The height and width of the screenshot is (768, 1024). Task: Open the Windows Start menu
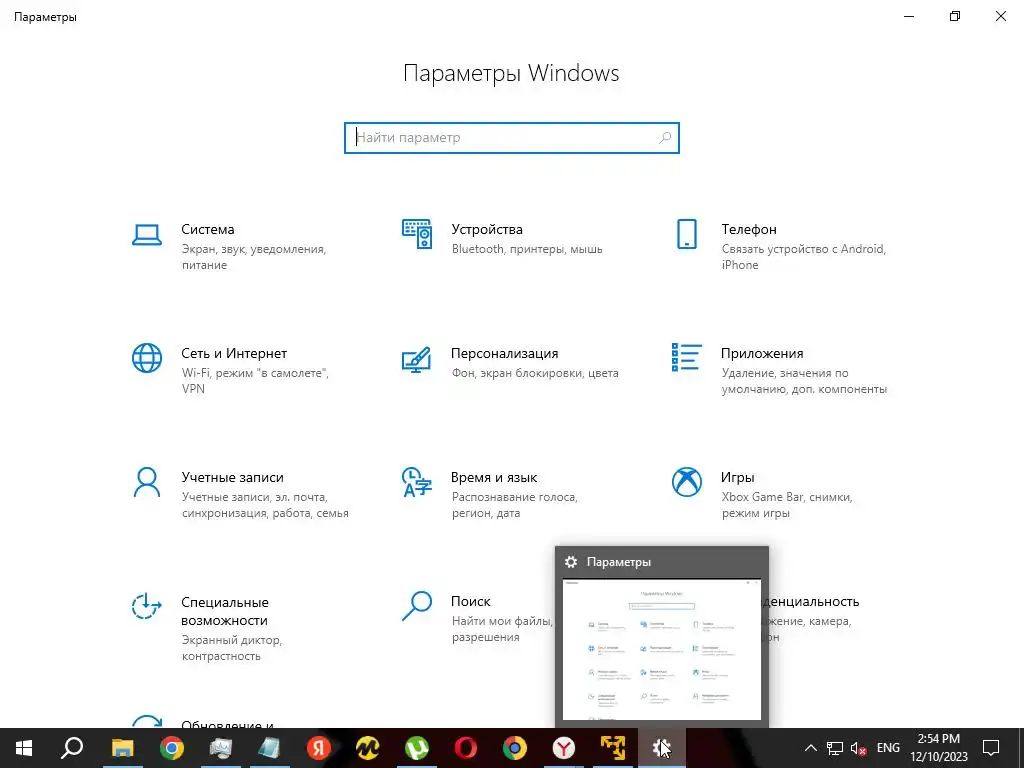(24, 748)
